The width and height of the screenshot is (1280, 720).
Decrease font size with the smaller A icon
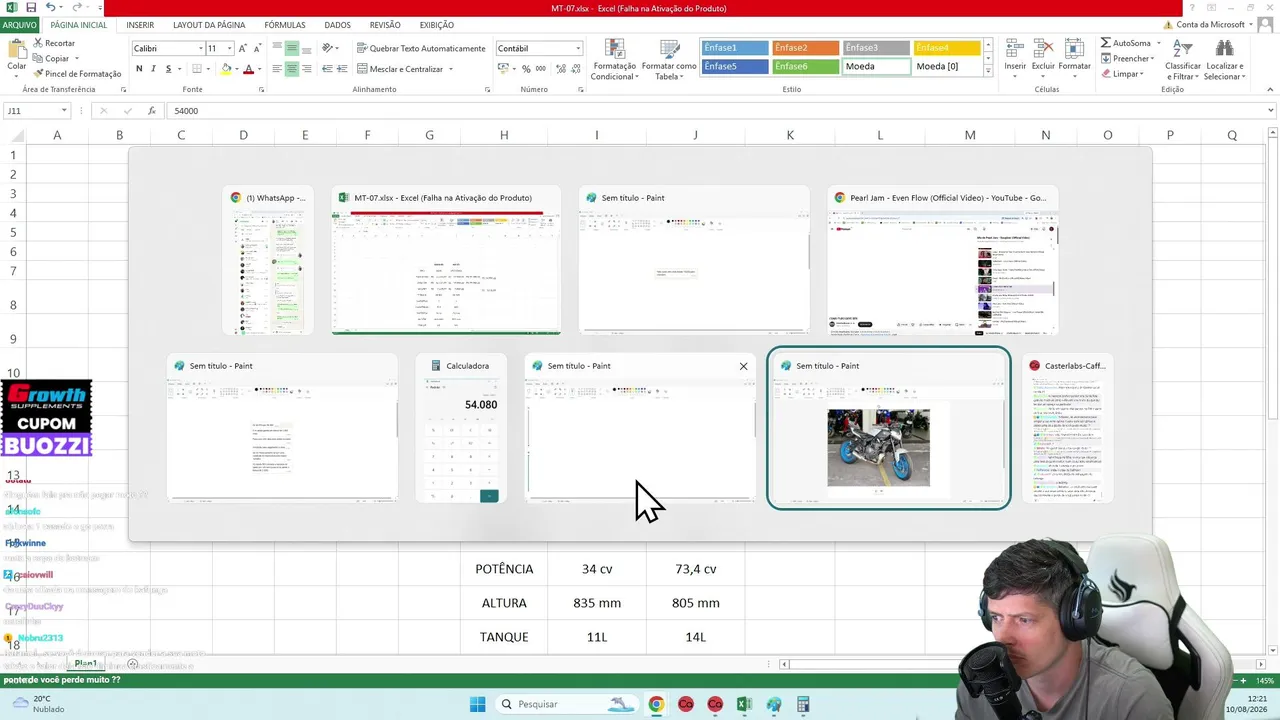(x=258, y=48)
